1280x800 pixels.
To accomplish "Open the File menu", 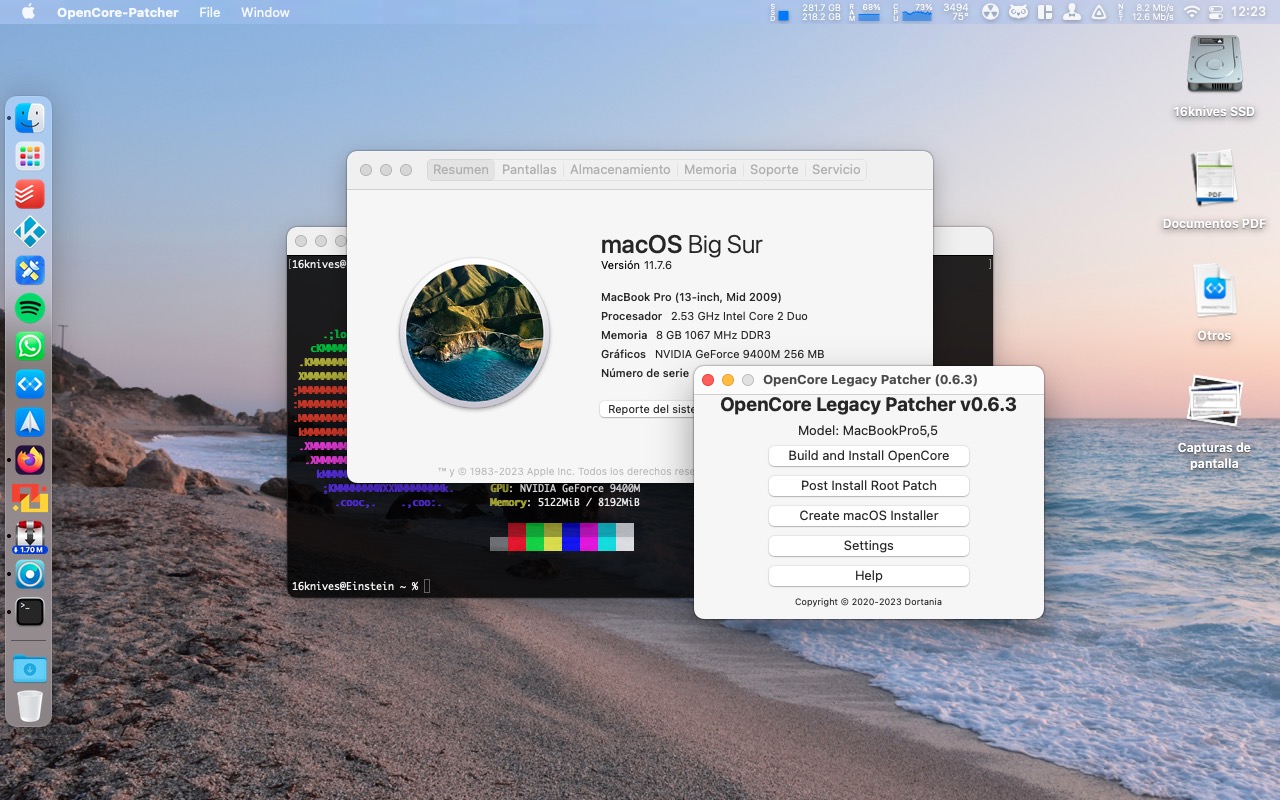I will click(210, 12).
